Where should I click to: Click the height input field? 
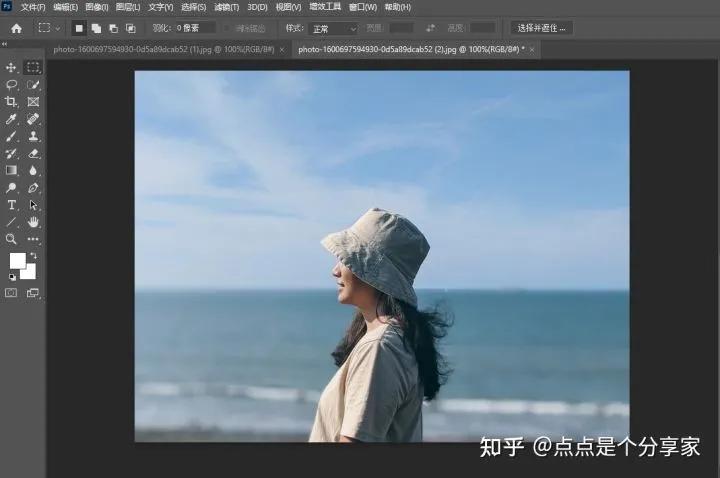(x=483, y=28)
